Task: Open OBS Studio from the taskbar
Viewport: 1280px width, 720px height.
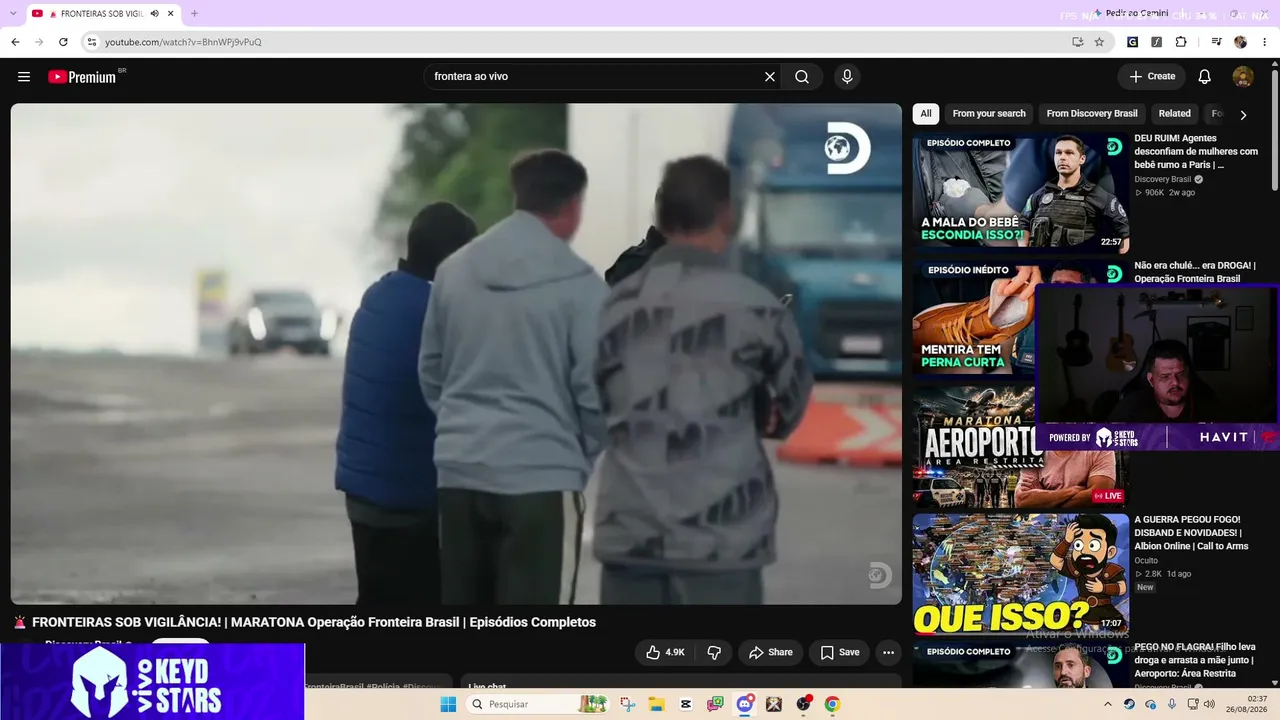Action: [803, 704]
